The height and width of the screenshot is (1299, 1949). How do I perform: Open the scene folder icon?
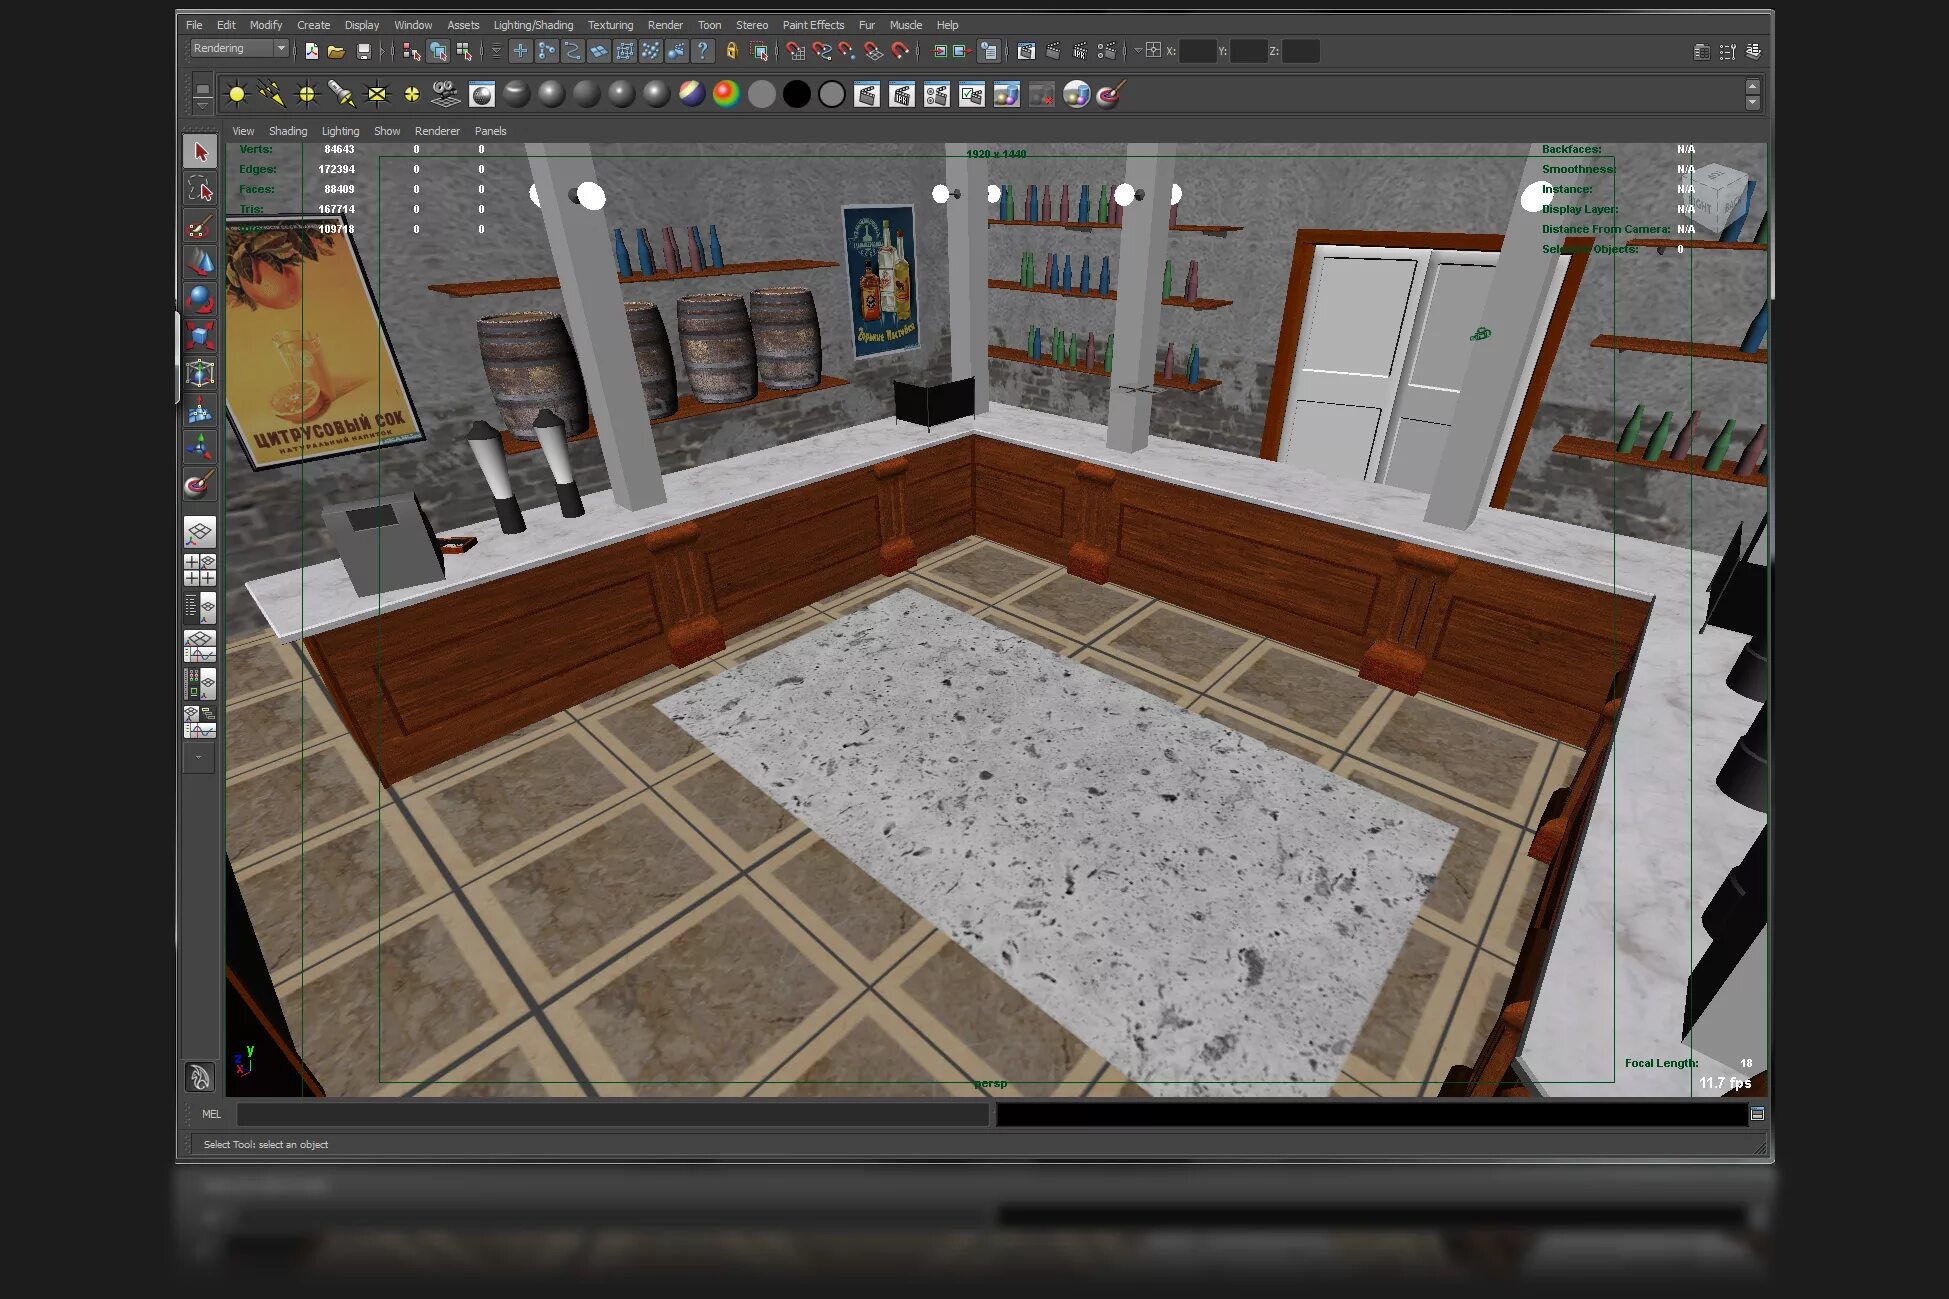(337, 51)
